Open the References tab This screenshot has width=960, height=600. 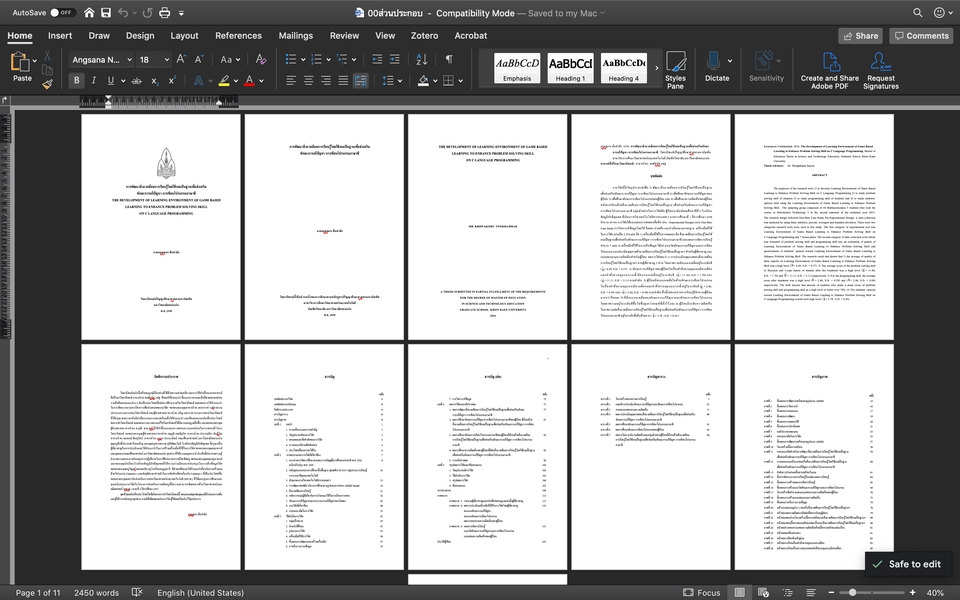[238, 36]
